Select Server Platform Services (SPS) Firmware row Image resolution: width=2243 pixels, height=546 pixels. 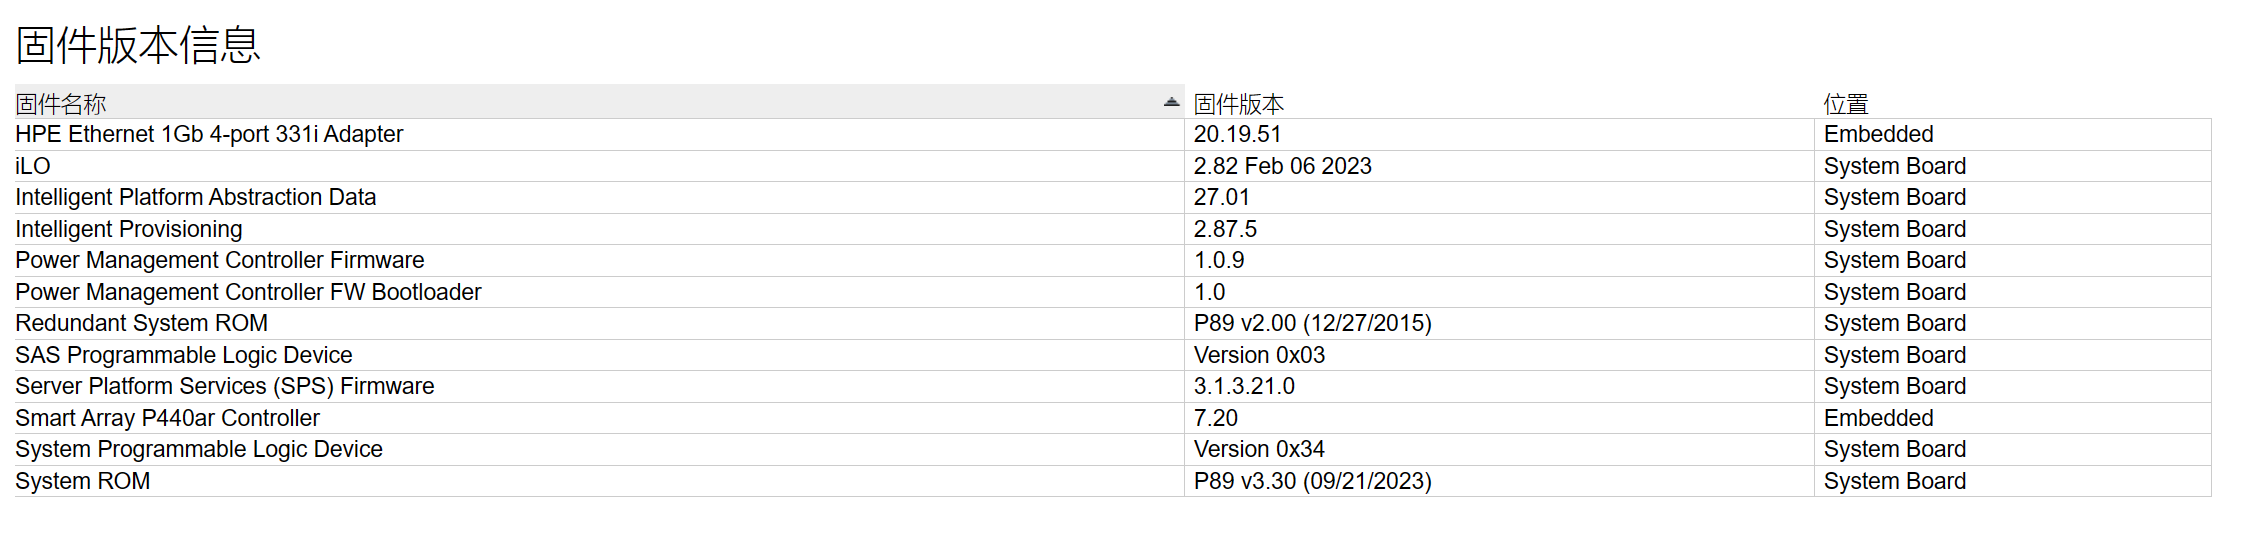tap(225, 387)
